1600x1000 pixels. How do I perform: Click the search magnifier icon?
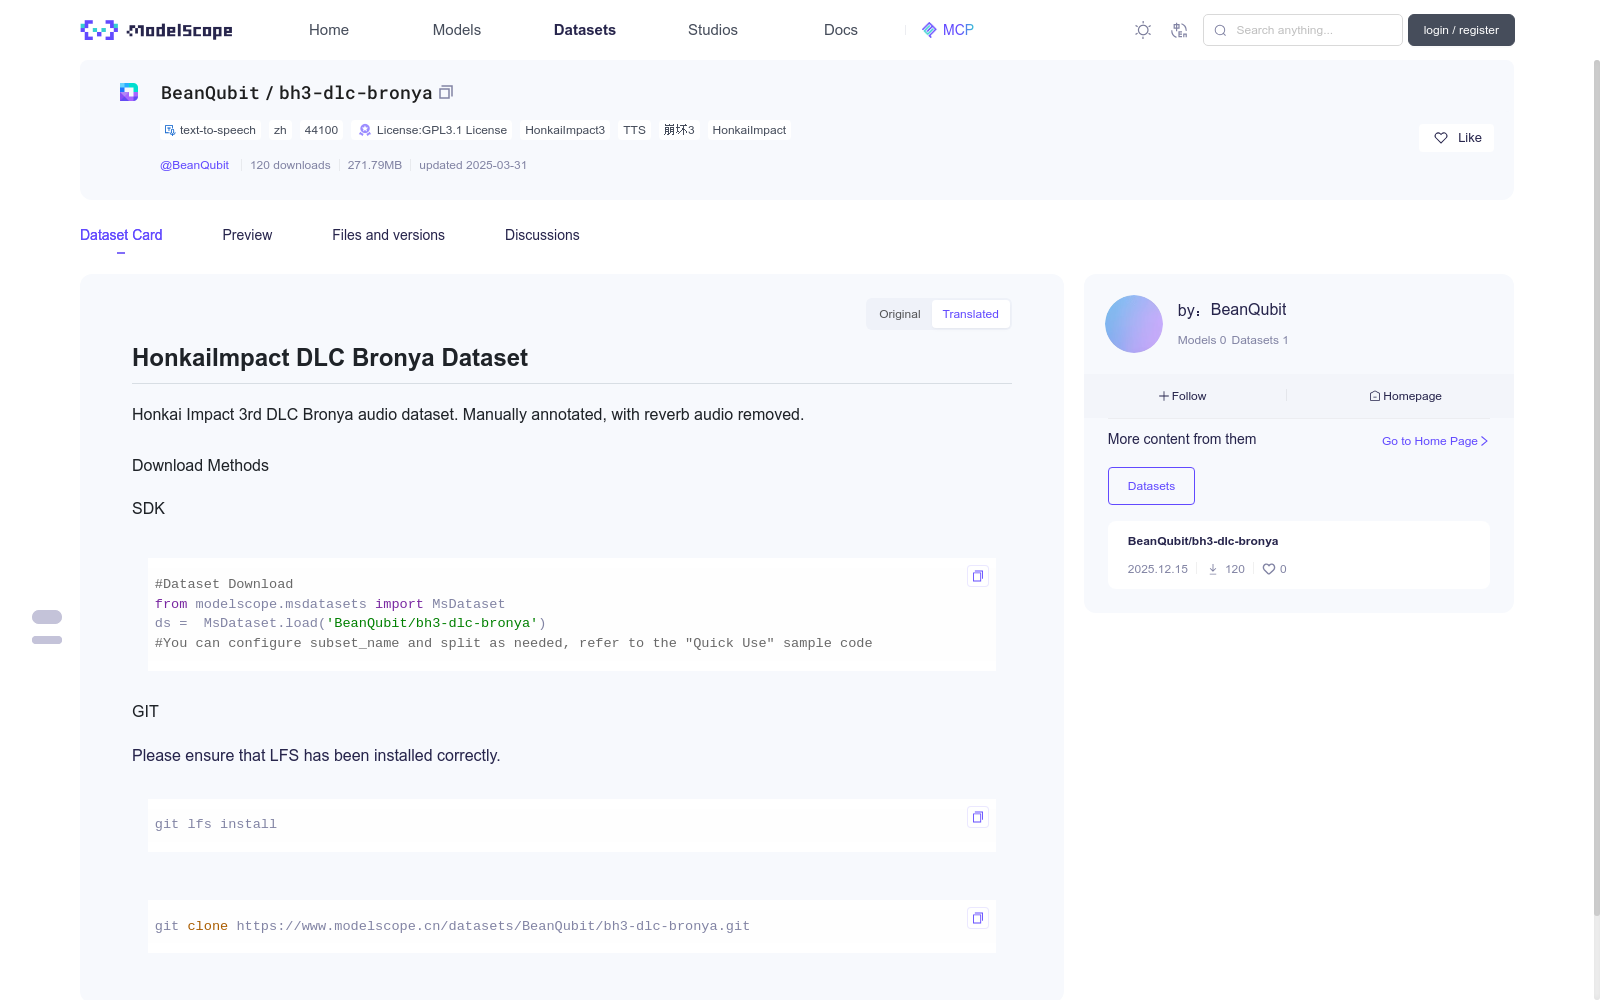[1220, 30]
